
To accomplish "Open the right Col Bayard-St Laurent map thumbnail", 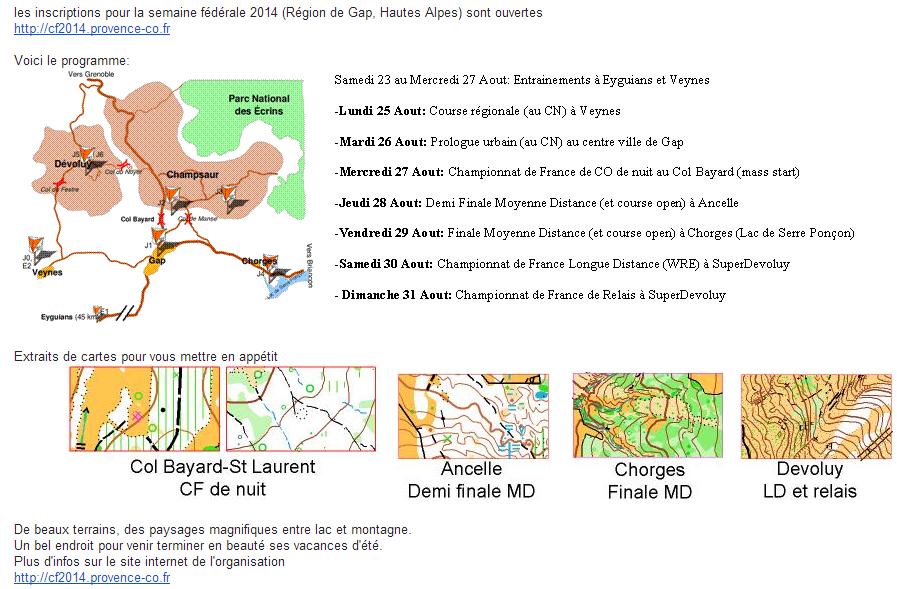I will click(300, 409).
